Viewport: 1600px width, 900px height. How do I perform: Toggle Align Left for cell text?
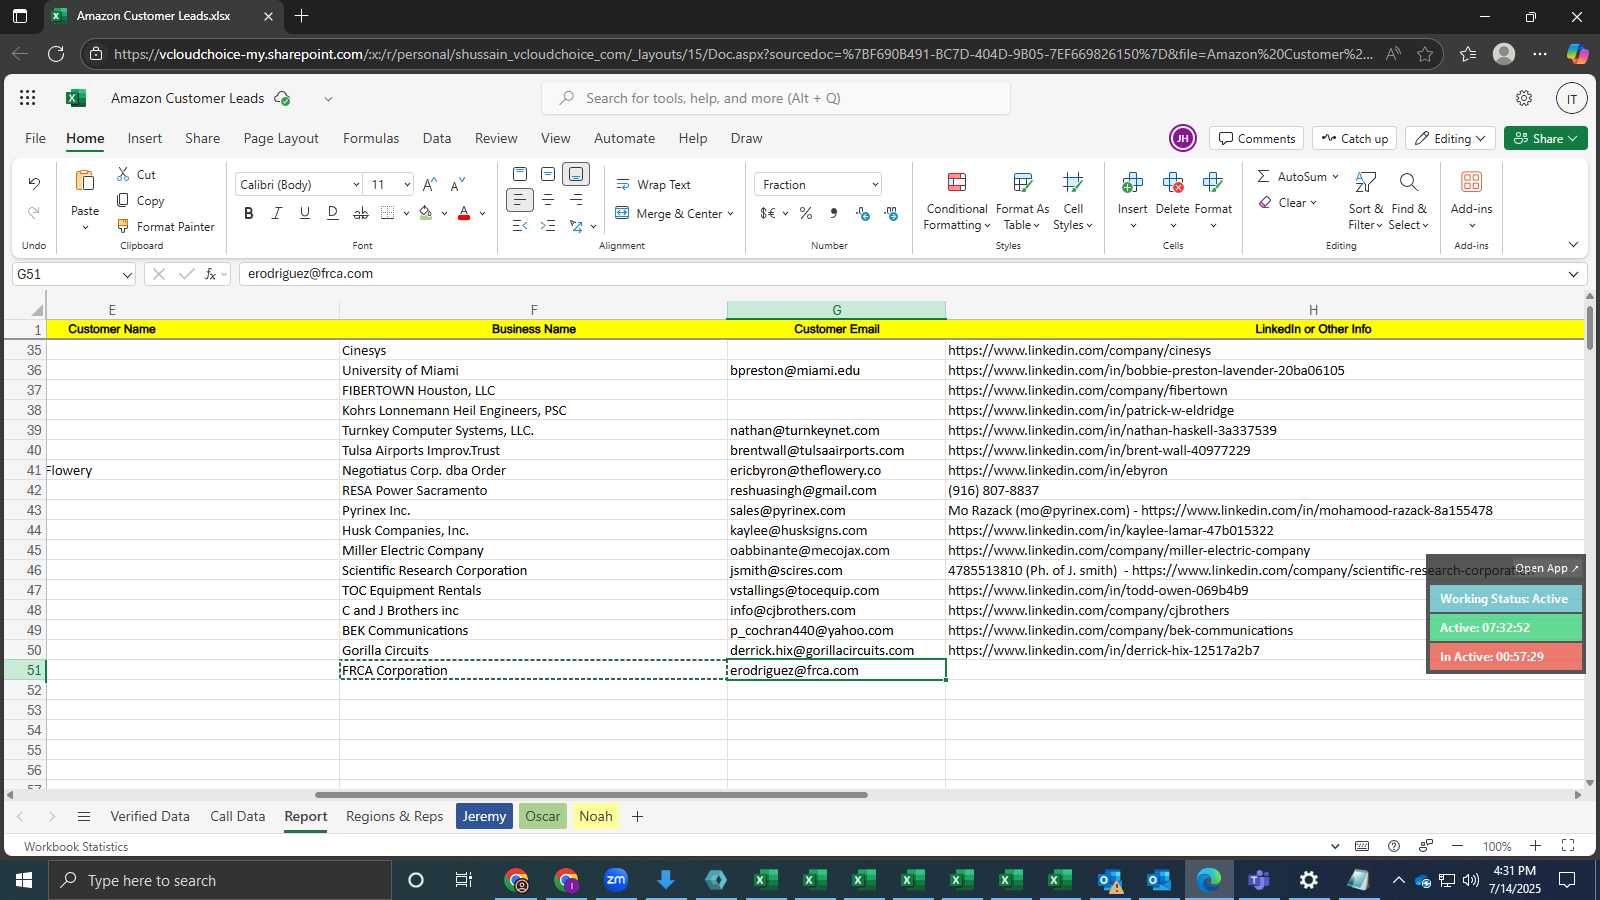pos(520,200)
